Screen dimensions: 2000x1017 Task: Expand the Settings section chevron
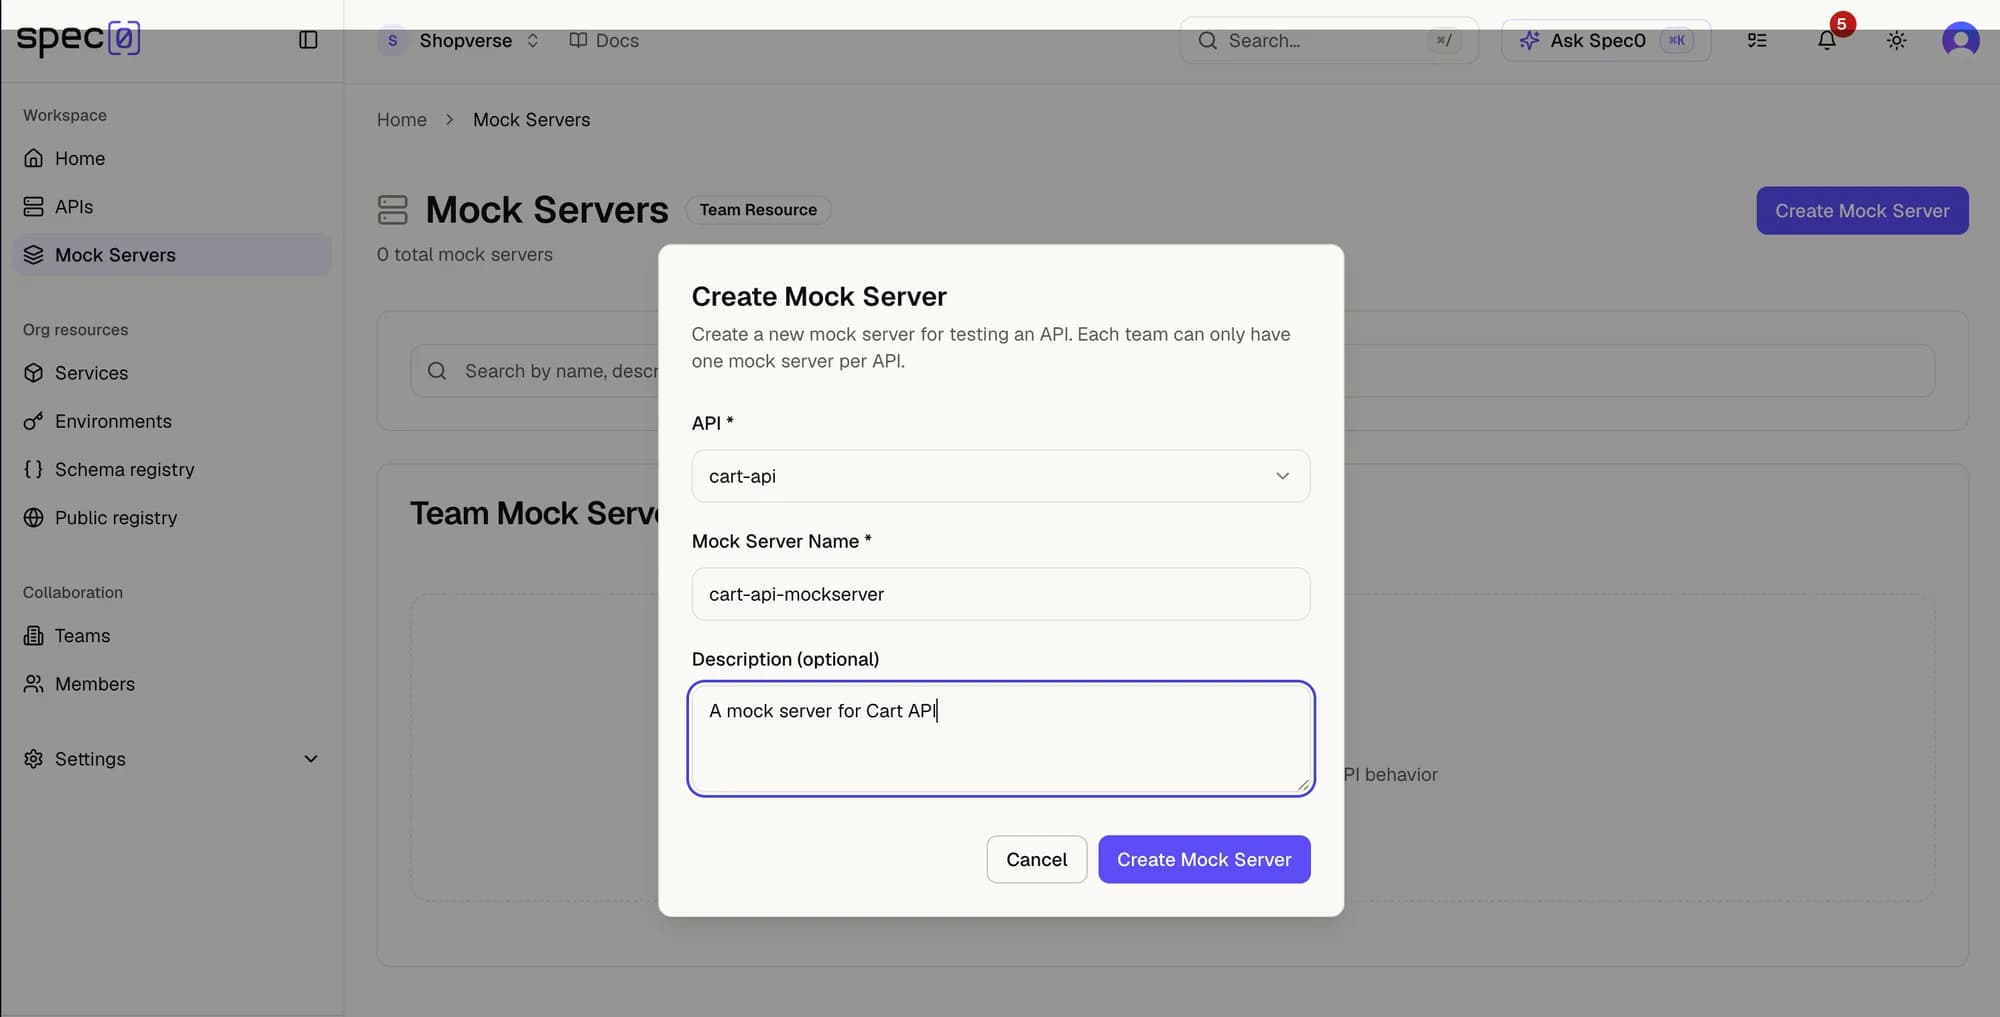[x=311, y=759]
